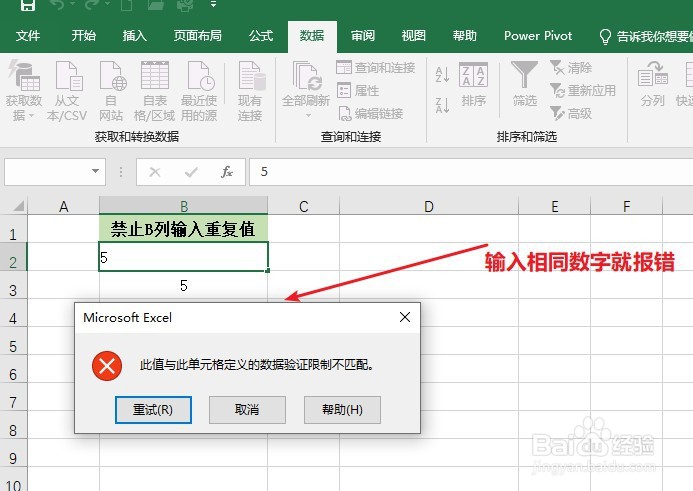
Task: Click the Select All corner triangle
Action: pyautogui.click(x=18, y=206)
